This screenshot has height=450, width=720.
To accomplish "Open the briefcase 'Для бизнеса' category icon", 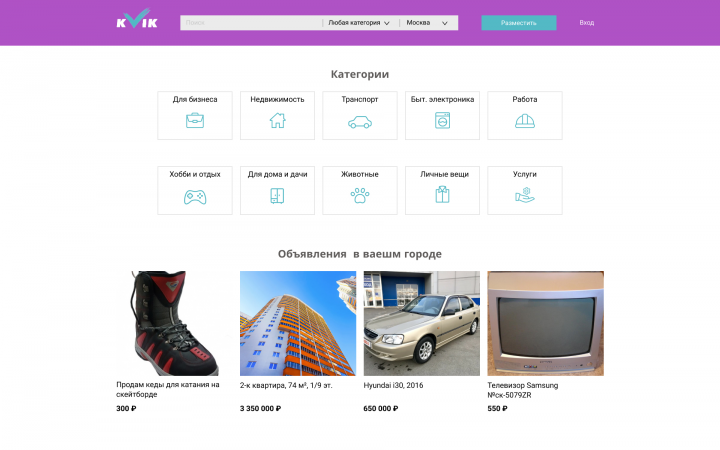I will [195, 121].
